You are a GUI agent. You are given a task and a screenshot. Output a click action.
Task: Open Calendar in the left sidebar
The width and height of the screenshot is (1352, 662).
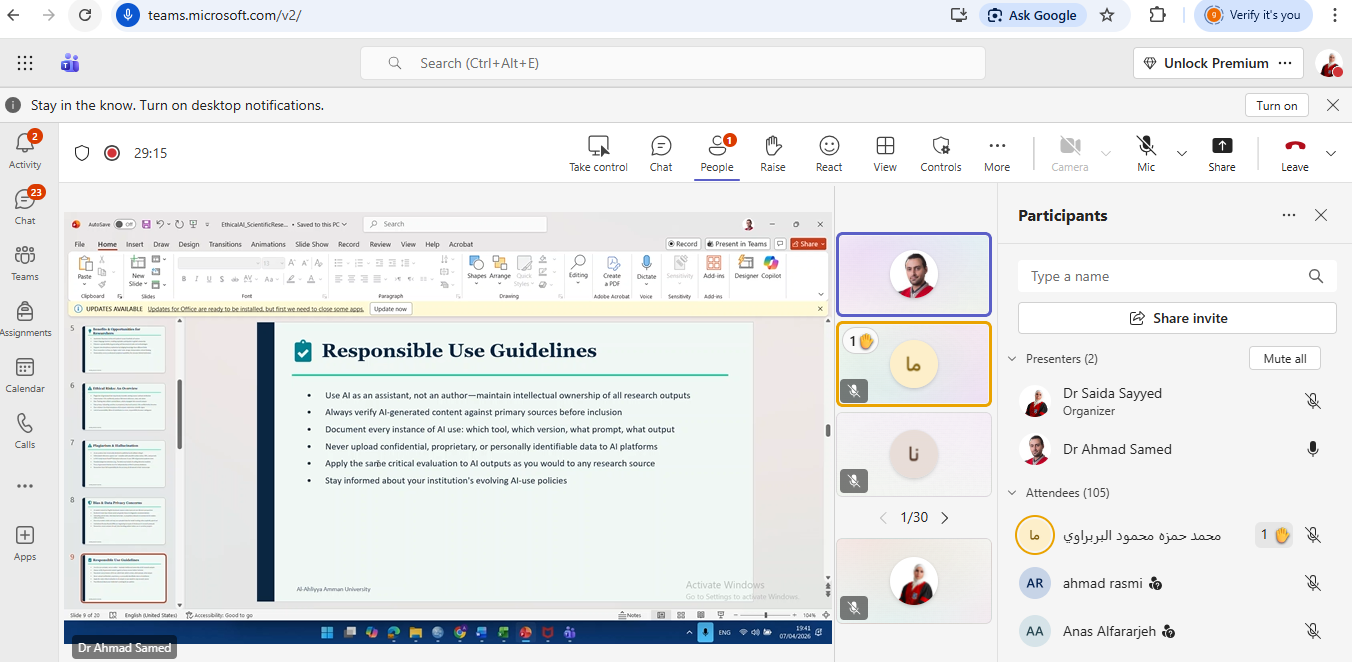click(25, 375)
